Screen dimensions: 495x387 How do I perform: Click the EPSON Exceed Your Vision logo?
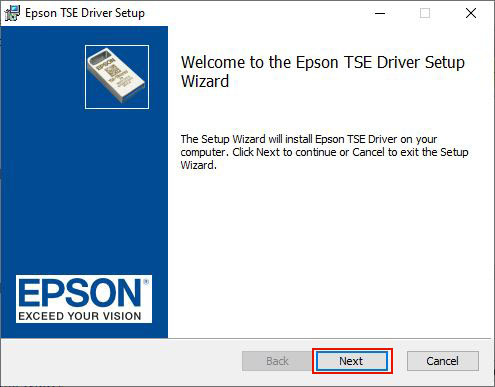pyautogui.click(x=84, y=299)
